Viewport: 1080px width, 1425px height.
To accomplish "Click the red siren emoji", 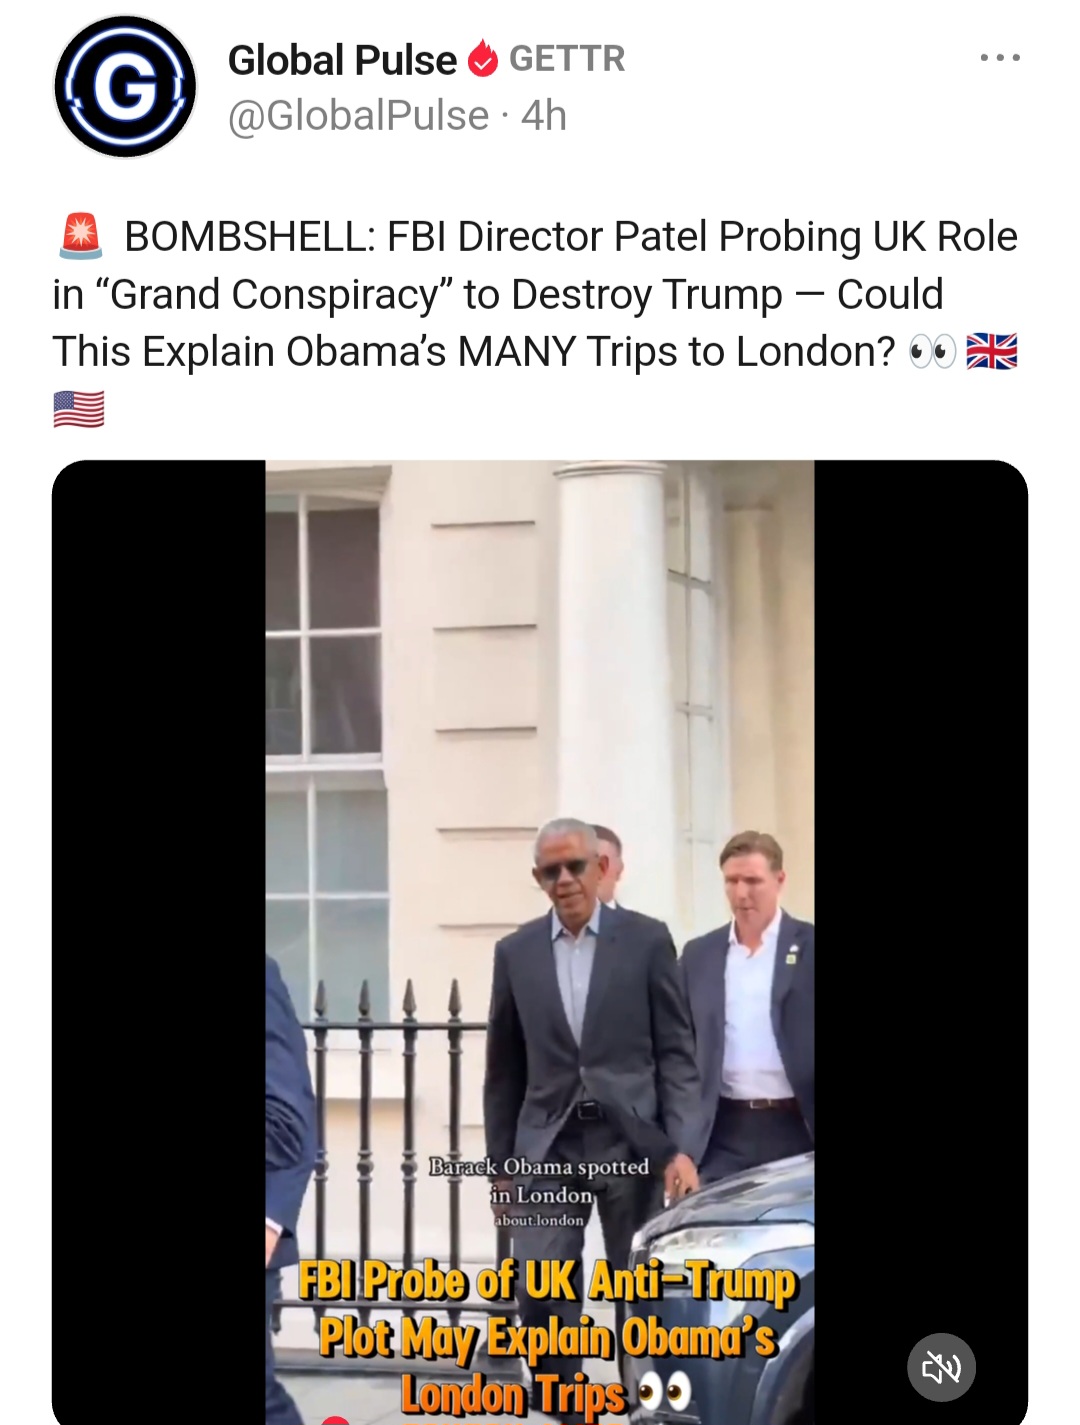I will [x=80, y=237].
